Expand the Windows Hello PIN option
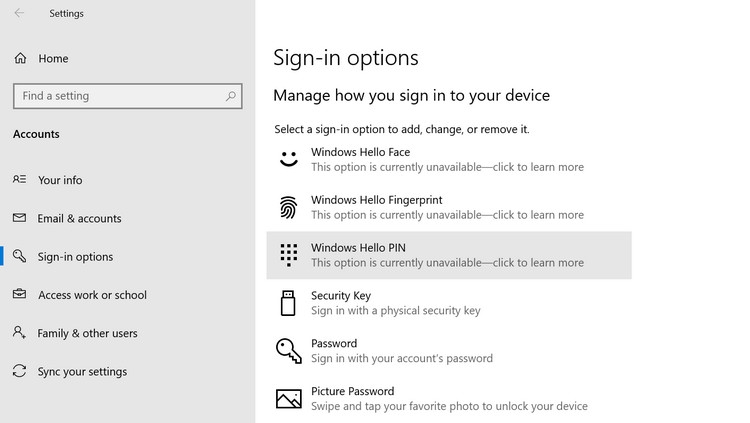This screenshot has width=750, height=423. [x=449, y=255]
